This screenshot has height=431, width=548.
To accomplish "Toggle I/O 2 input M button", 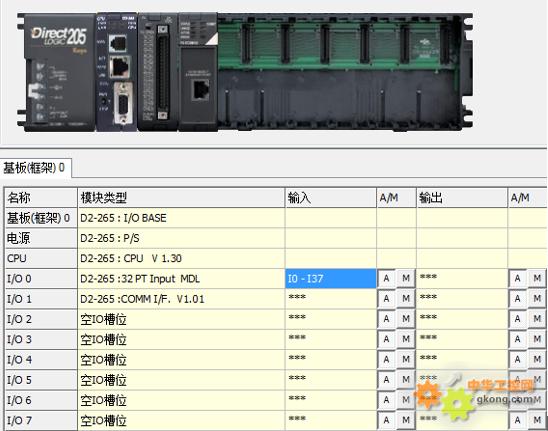I will tap(406, 319).
